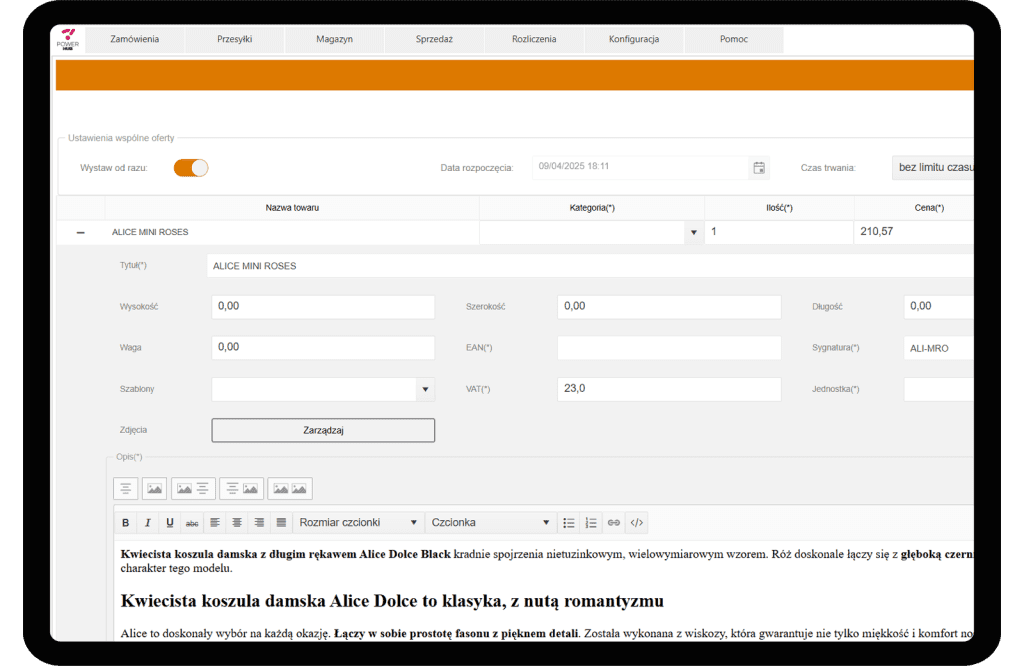Click the insert link icon
The image size is (1024, 666).
[614, 522]
